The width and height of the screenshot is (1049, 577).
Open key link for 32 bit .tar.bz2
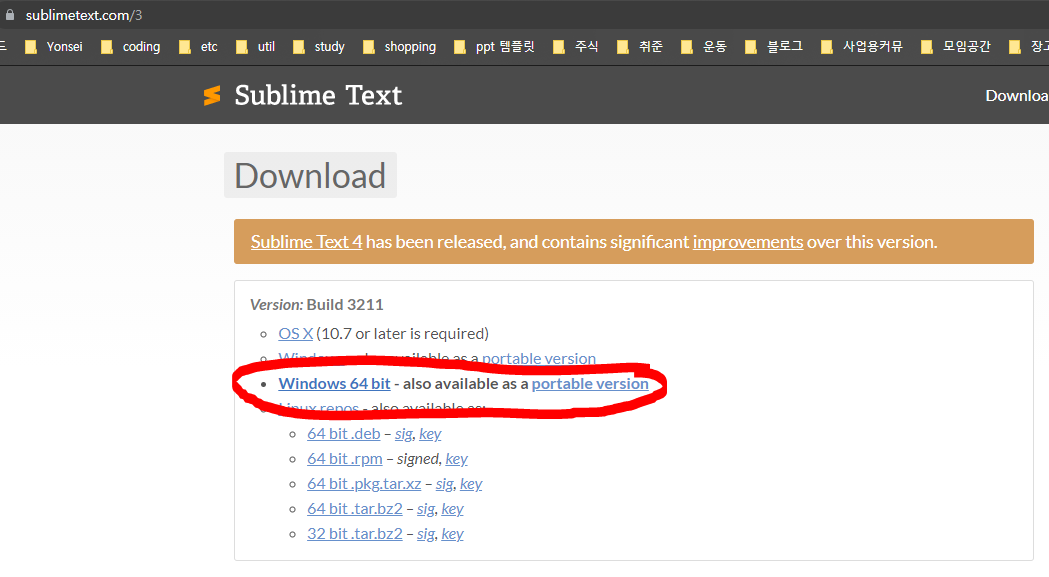[452, 533]
